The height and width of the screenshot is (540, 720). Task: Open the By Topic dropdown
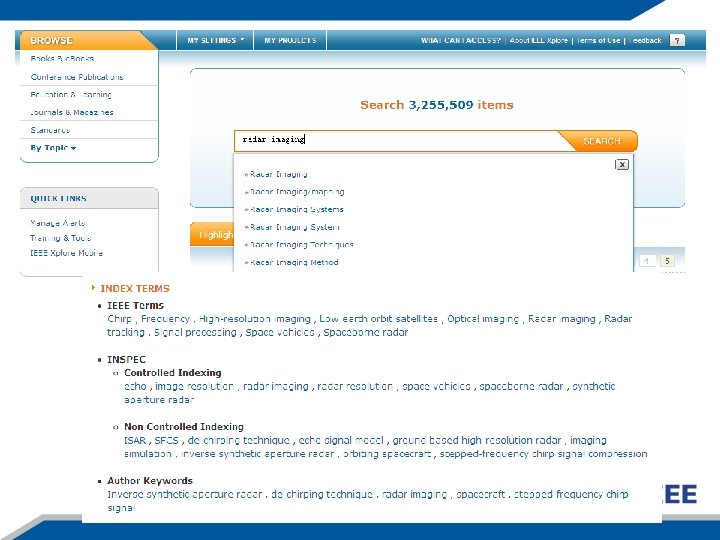click(53, 148)
